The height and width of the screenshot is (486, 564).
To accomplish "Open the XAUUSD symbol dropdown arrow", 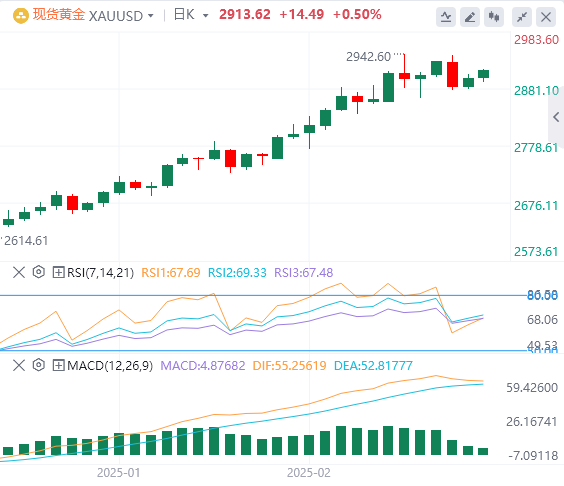I will pyautogui.click(x=151, y=16).
